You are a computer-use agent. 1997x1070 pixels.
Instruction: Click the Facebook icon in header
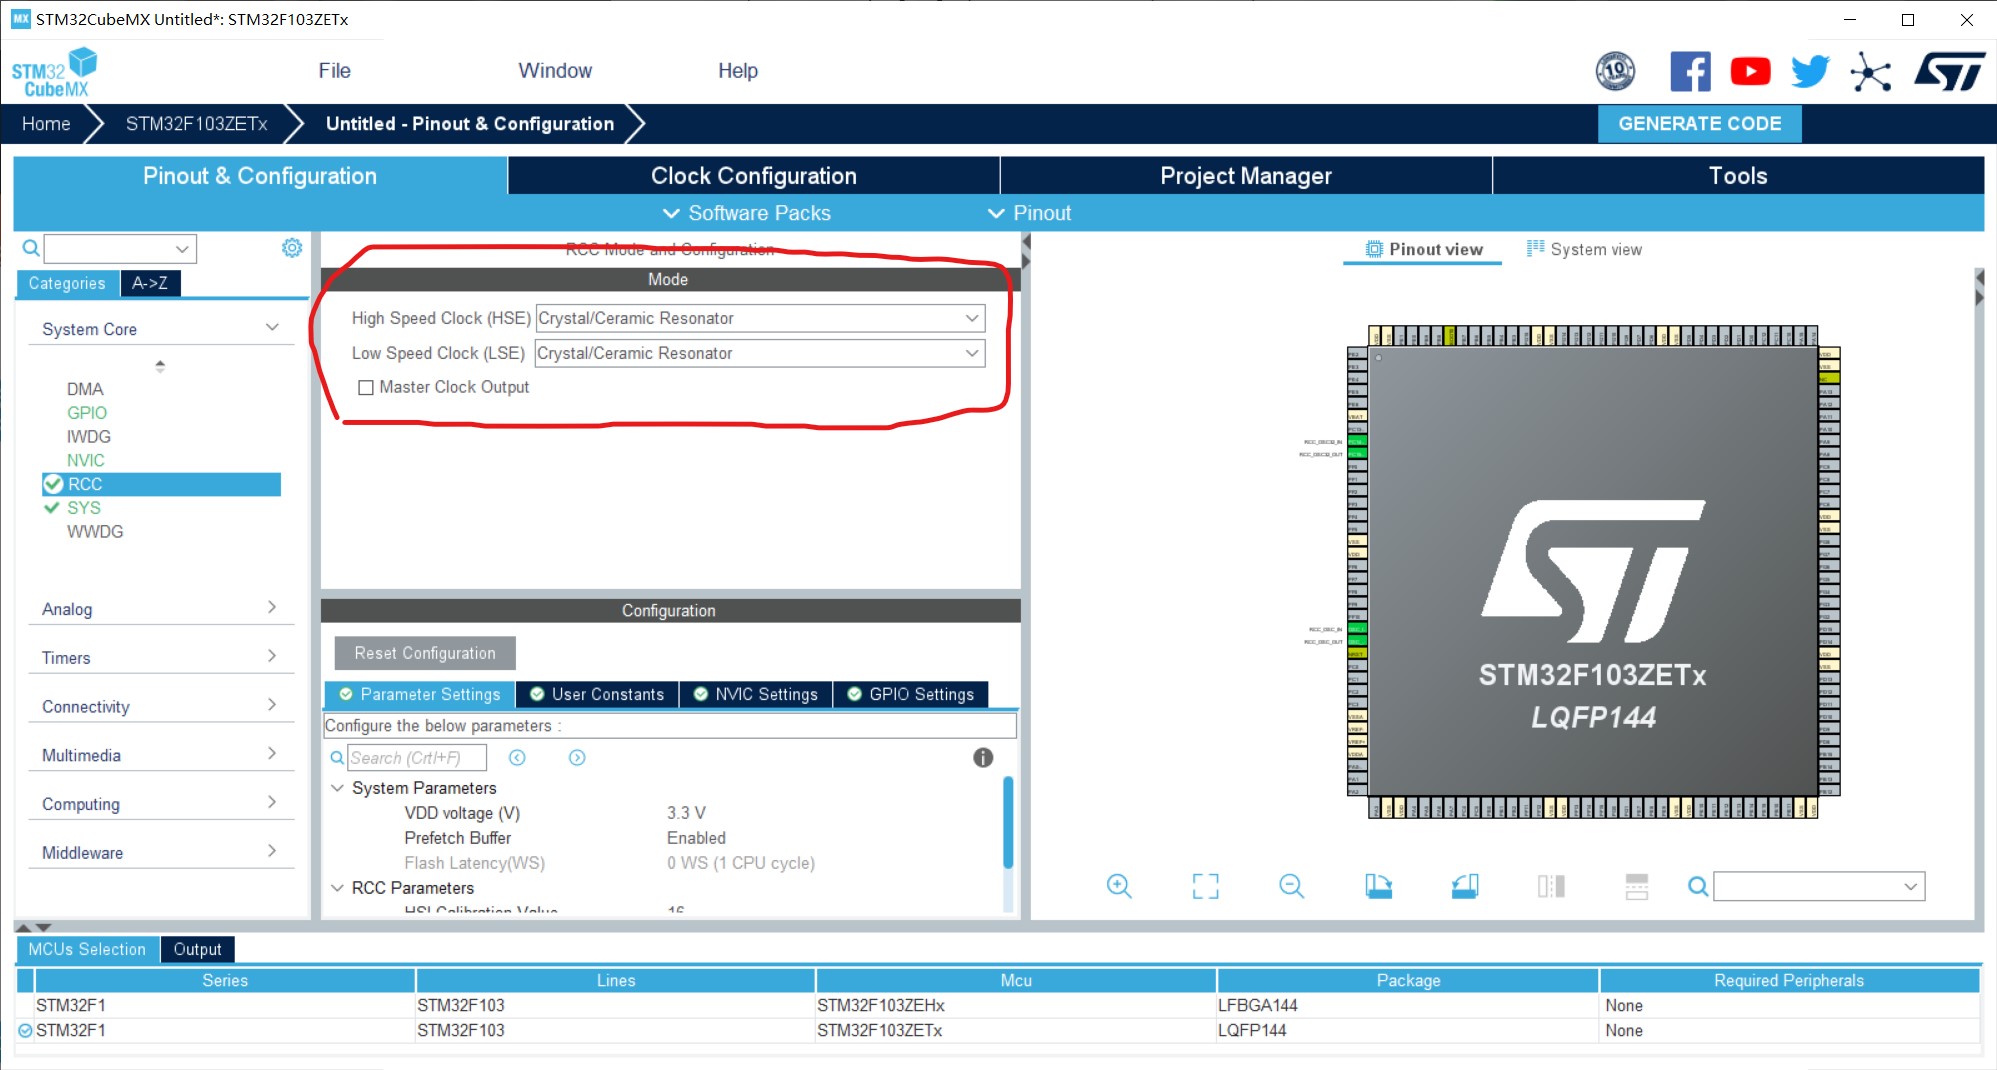[1690, 72]
